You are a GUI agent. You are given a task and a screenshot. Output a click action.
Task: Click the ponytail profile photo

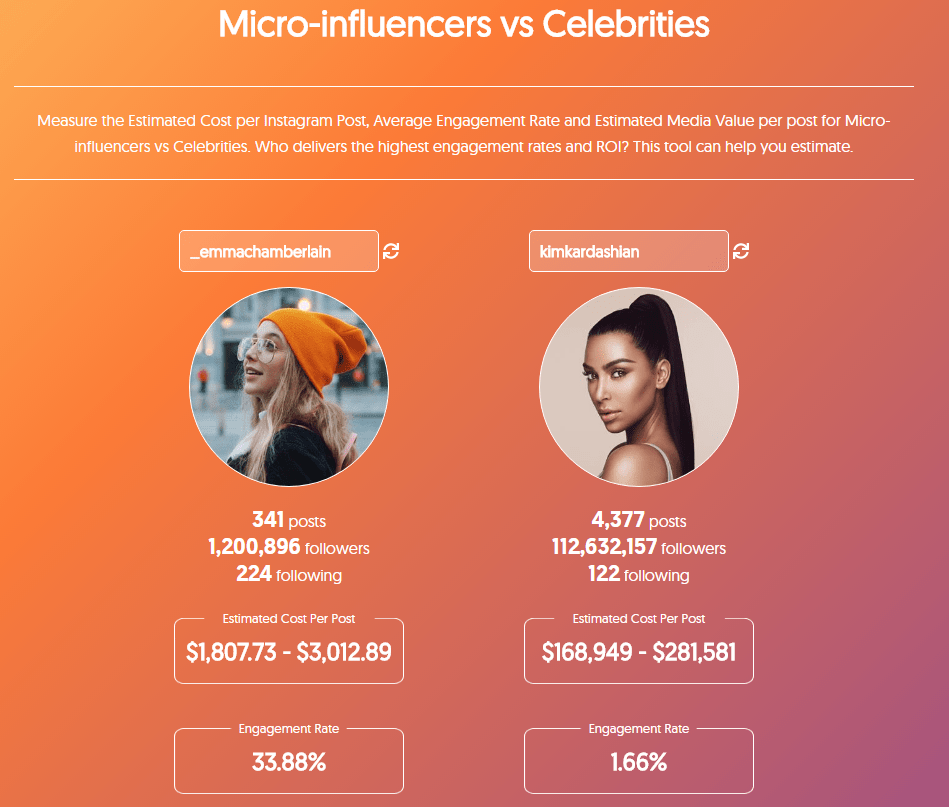639,387
